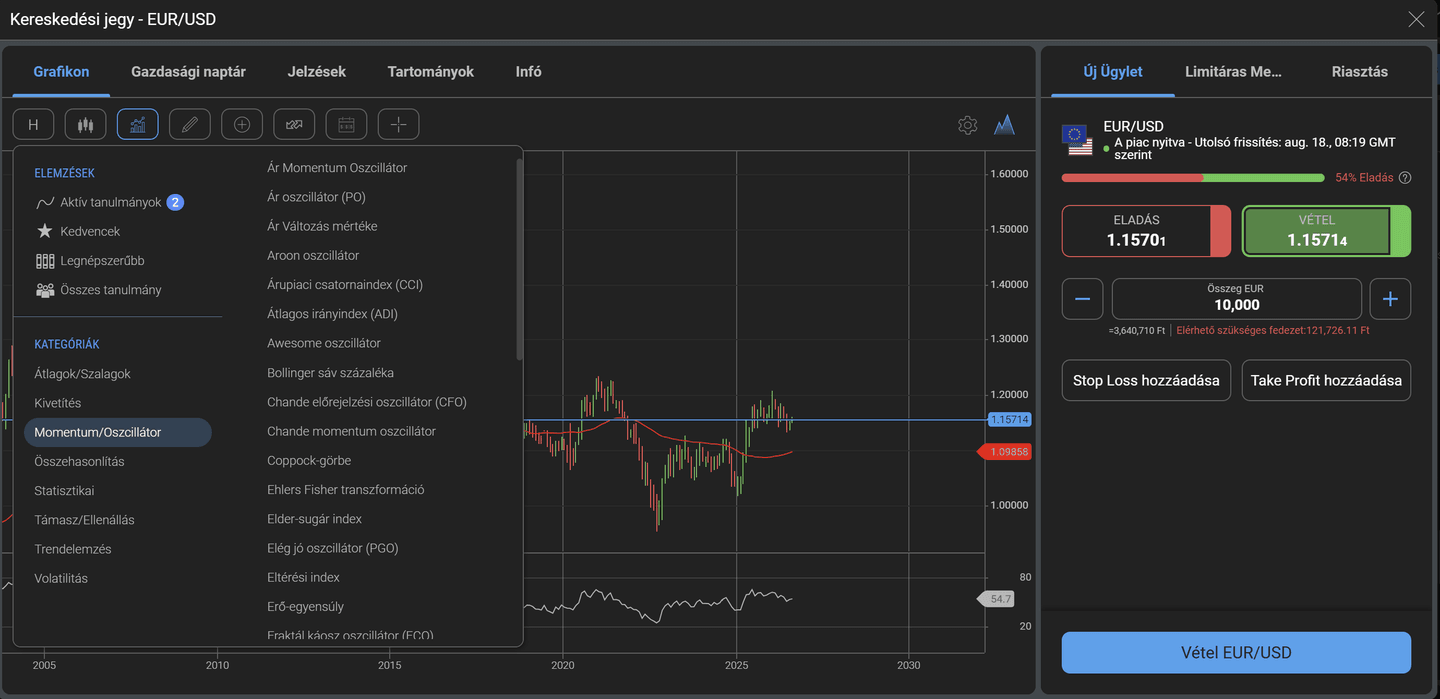Click the VÉTEL 1.15714 buy button

click(x=1326, y=231)
